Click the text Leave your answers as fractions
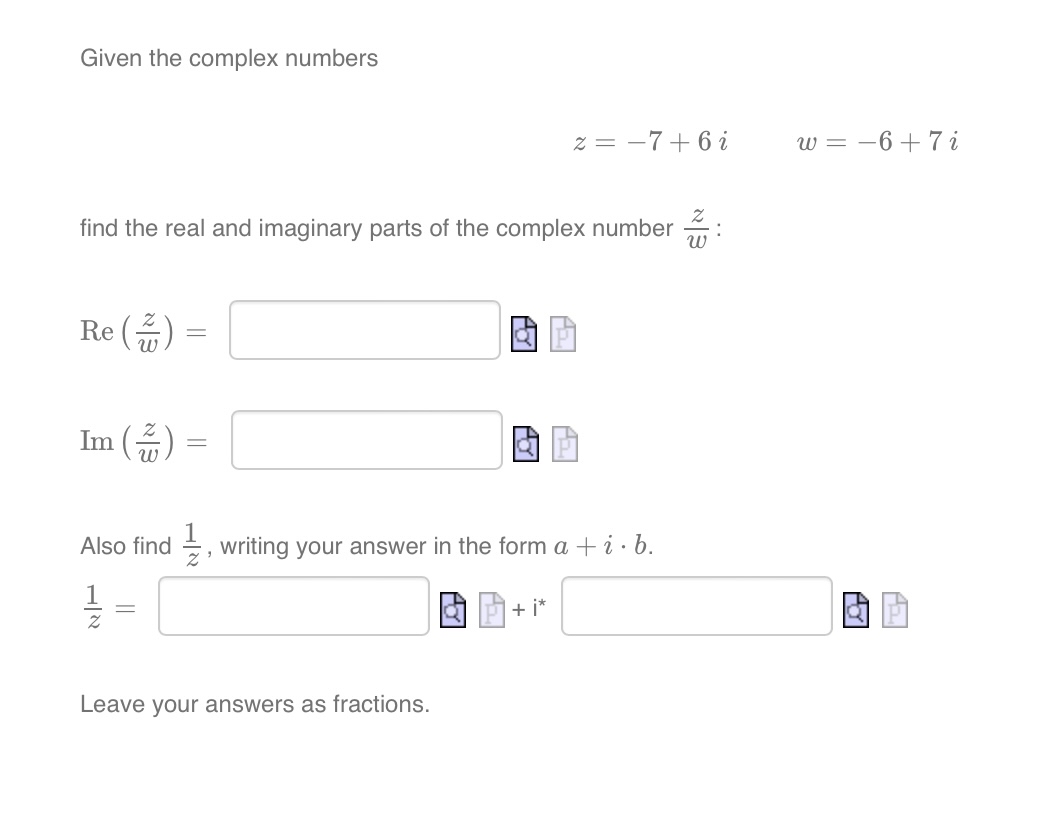1063x820 pixels. tap(254, 704)
